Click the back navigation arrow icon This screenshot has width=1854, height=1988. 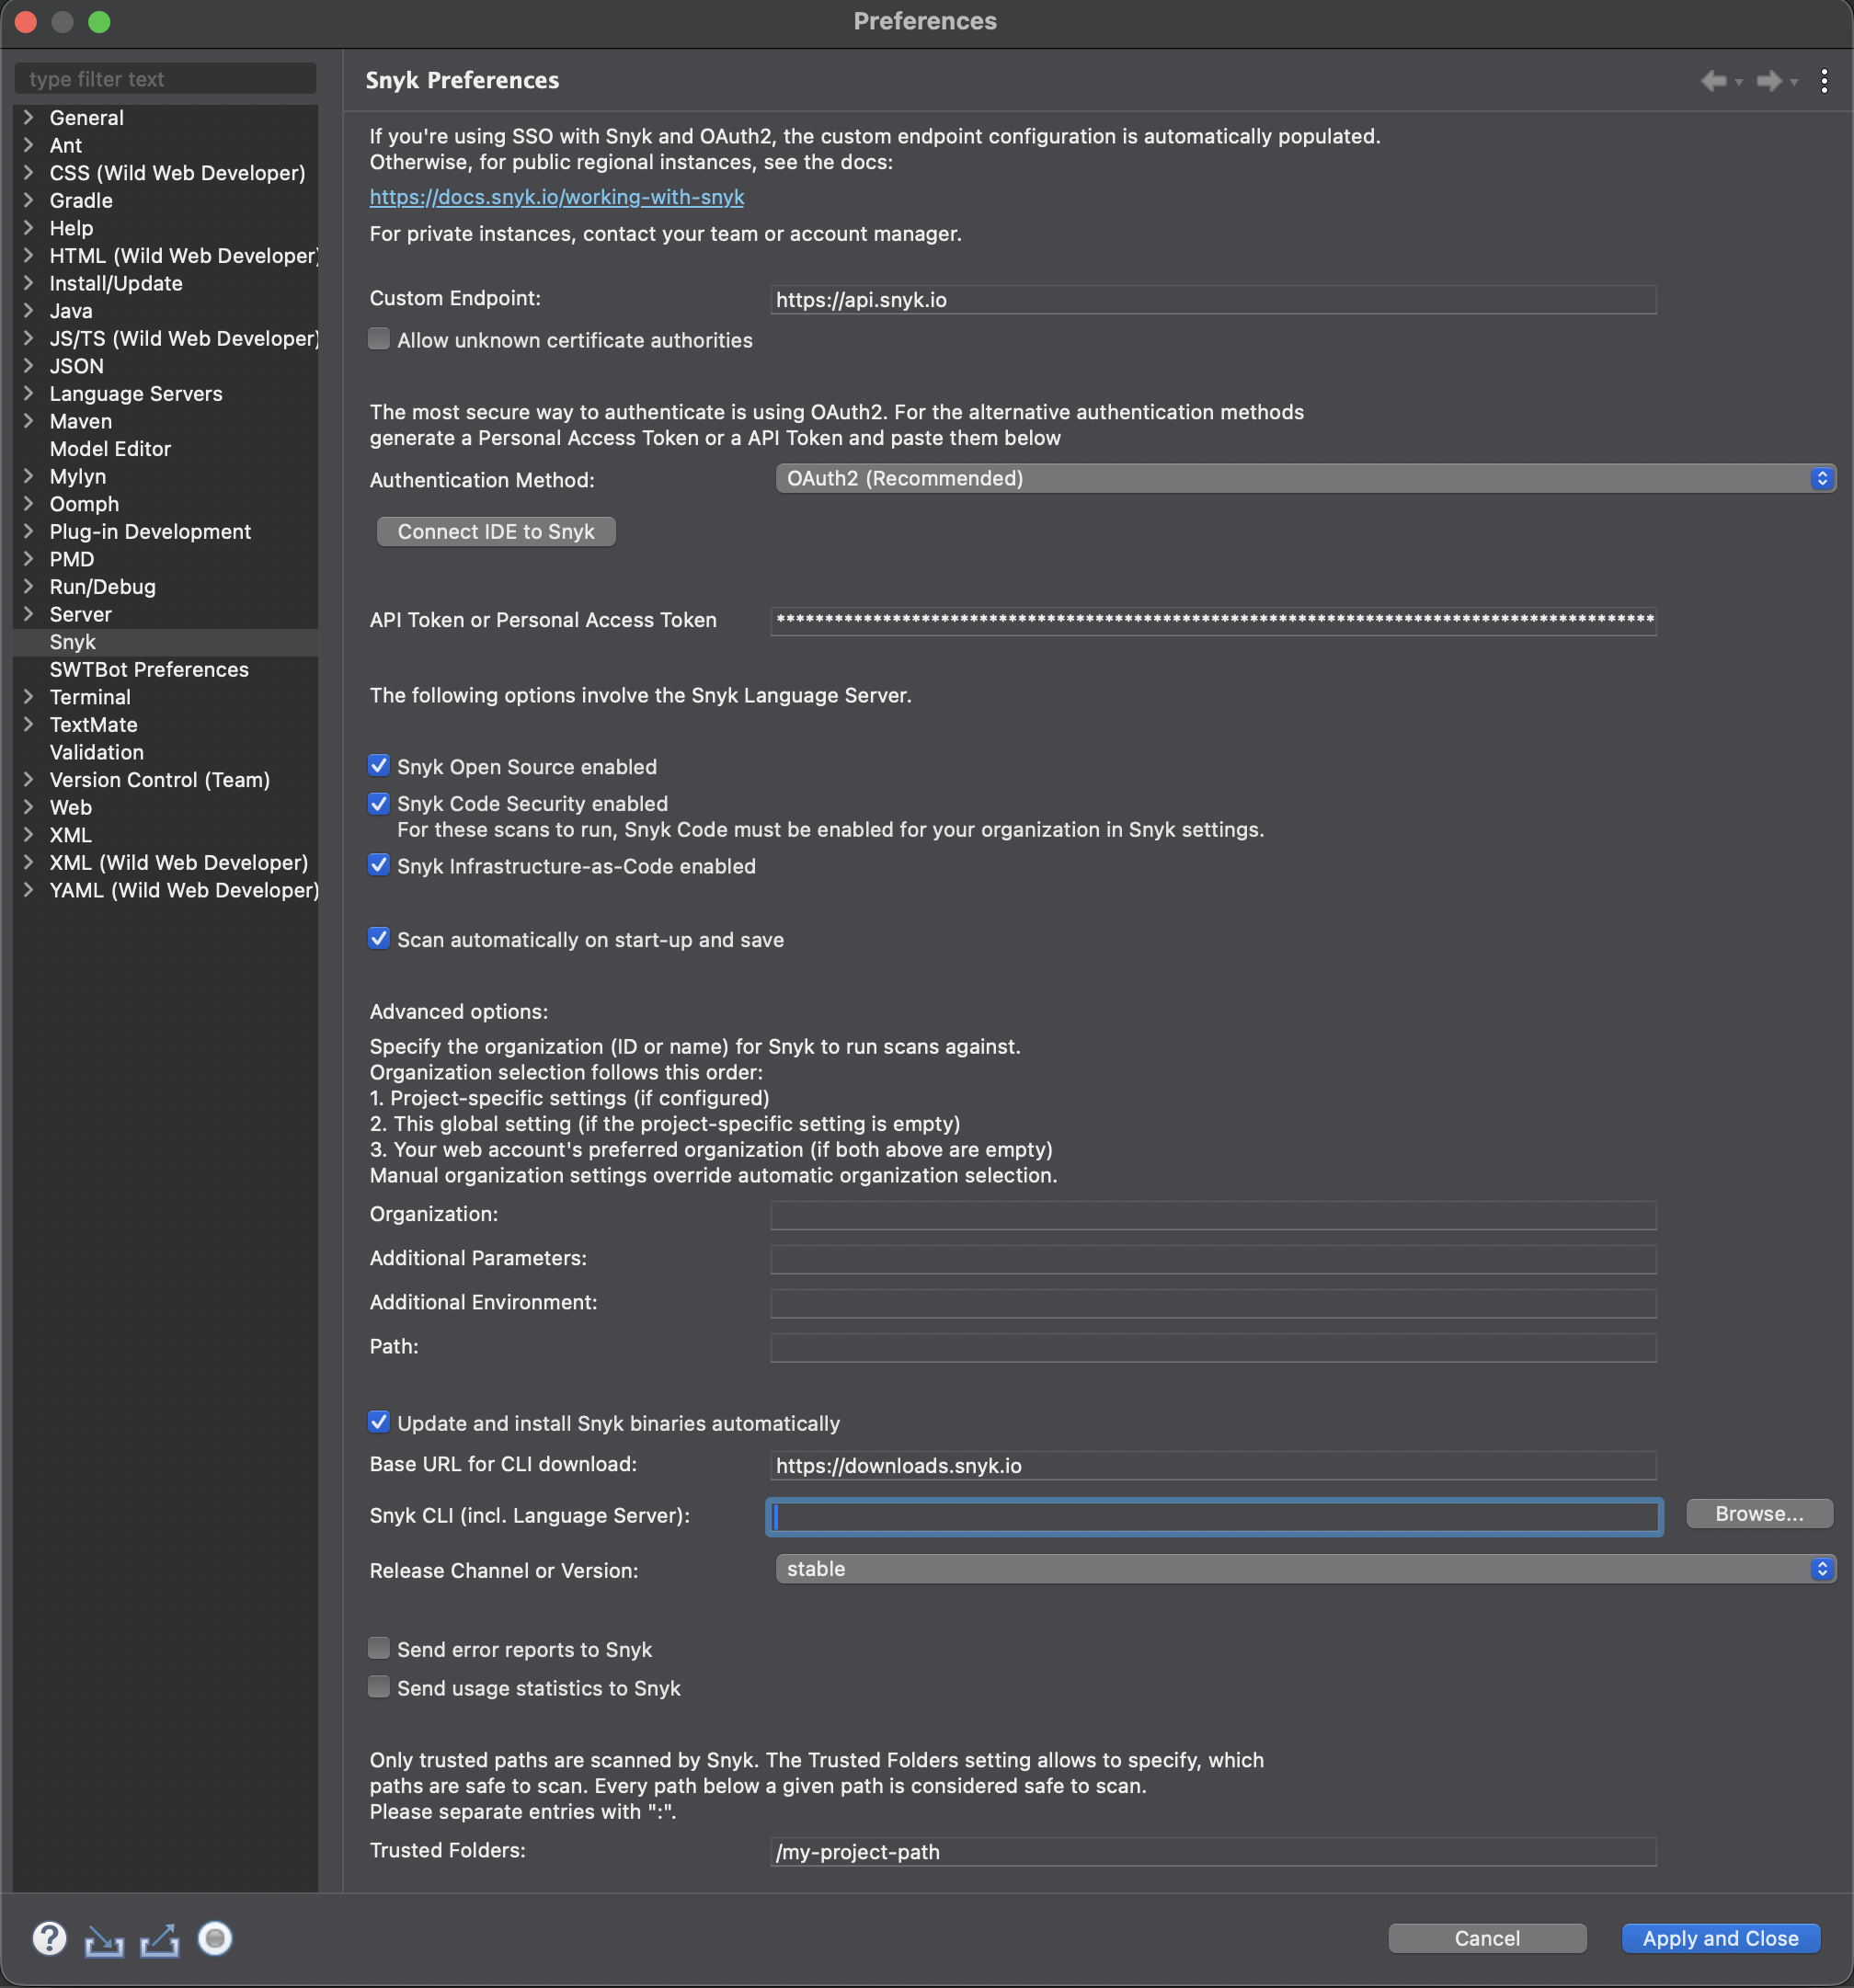[1713, 81]
